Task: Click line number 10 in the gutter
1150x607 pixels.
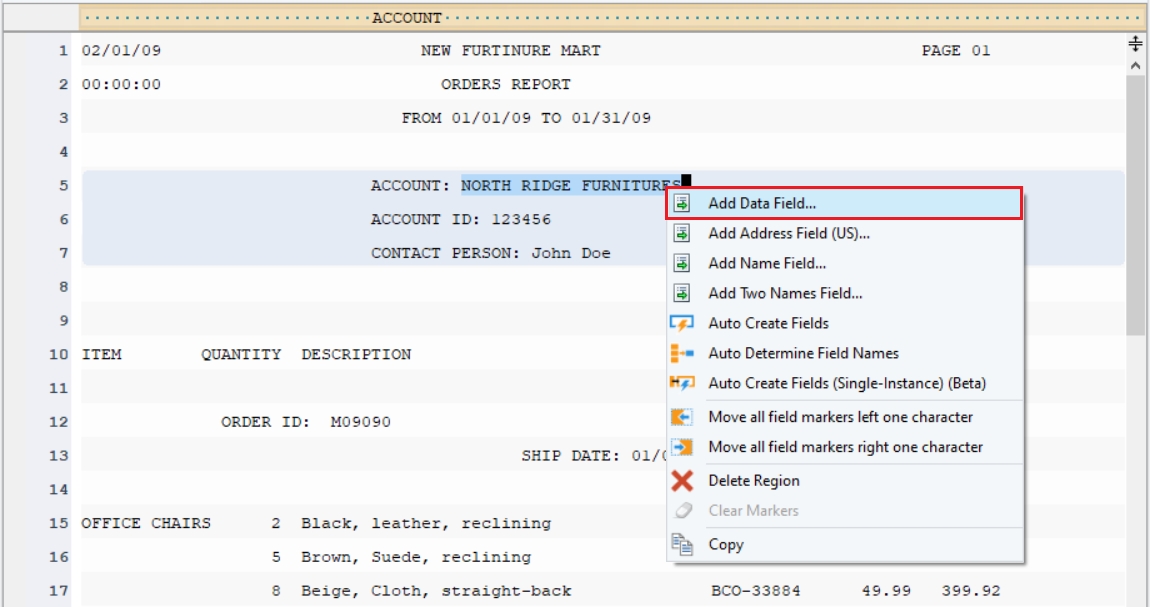Action: point(63,355)
